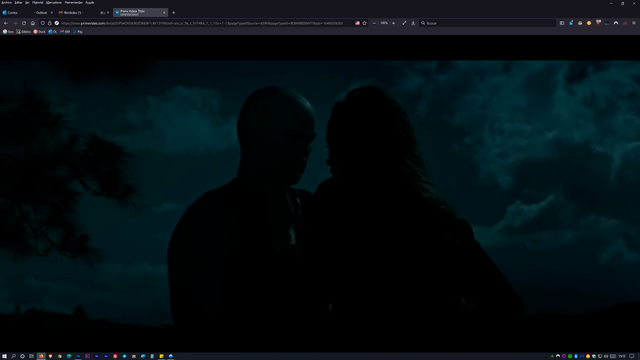Image resolution: width=640 pixels, height=360 pixels.
Task: Toggle full screen mode
Action: (x=404, y=23)
